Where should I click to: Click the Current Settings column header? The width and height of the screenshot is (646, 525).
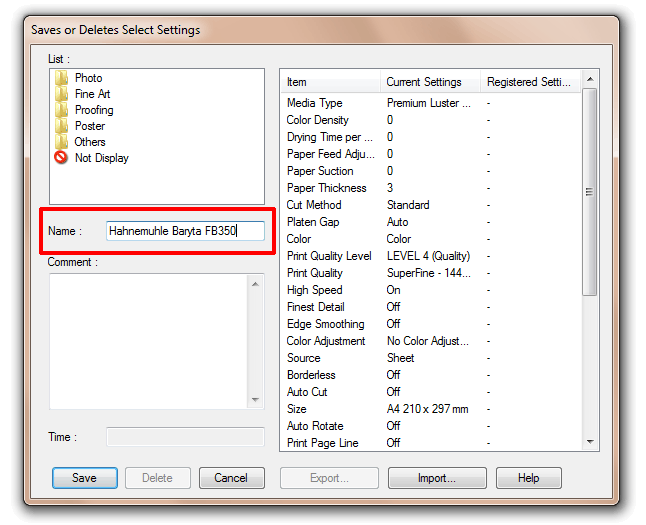click(x=430, y=82)
